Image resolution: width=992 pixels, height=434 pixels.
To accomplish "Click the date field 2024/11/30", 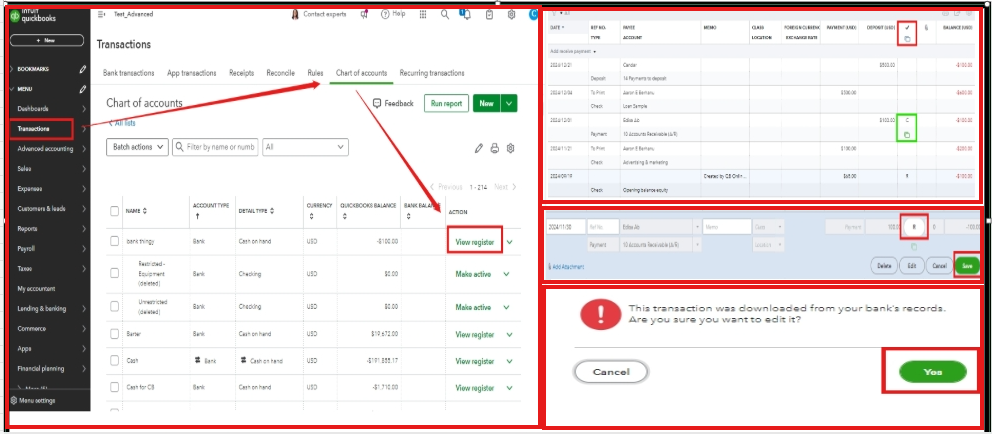I will (x=566, y=226).
